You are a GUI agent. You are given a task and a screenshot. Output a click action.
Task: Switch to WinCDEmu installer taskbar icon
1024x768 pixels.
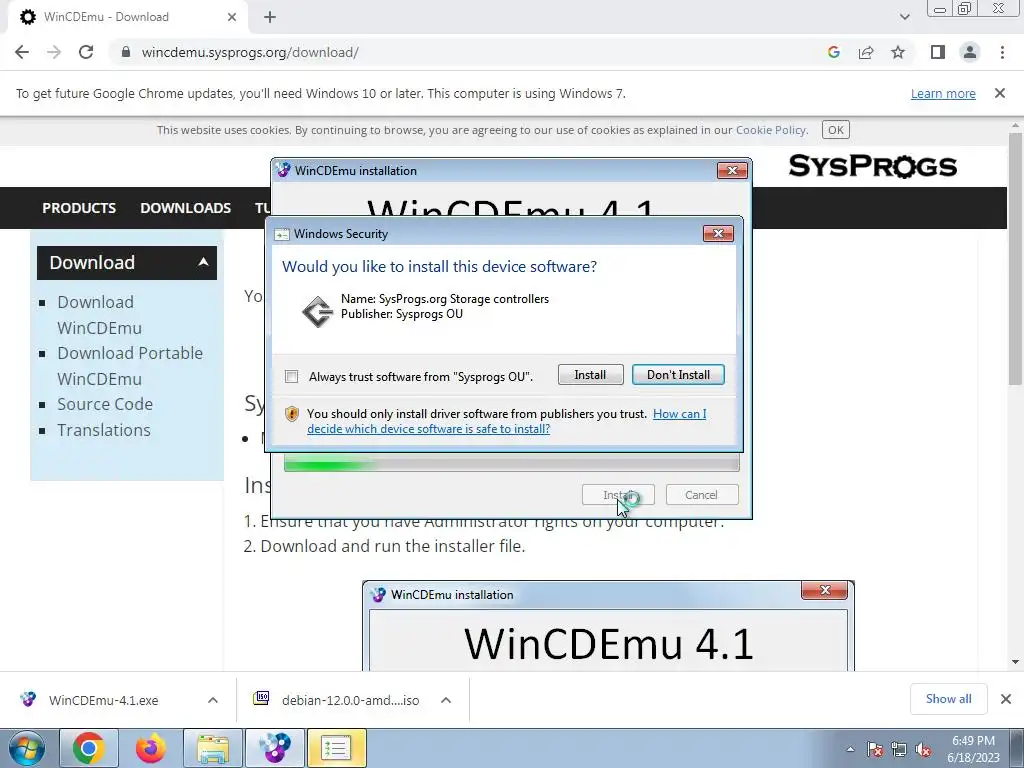[275, 748]
